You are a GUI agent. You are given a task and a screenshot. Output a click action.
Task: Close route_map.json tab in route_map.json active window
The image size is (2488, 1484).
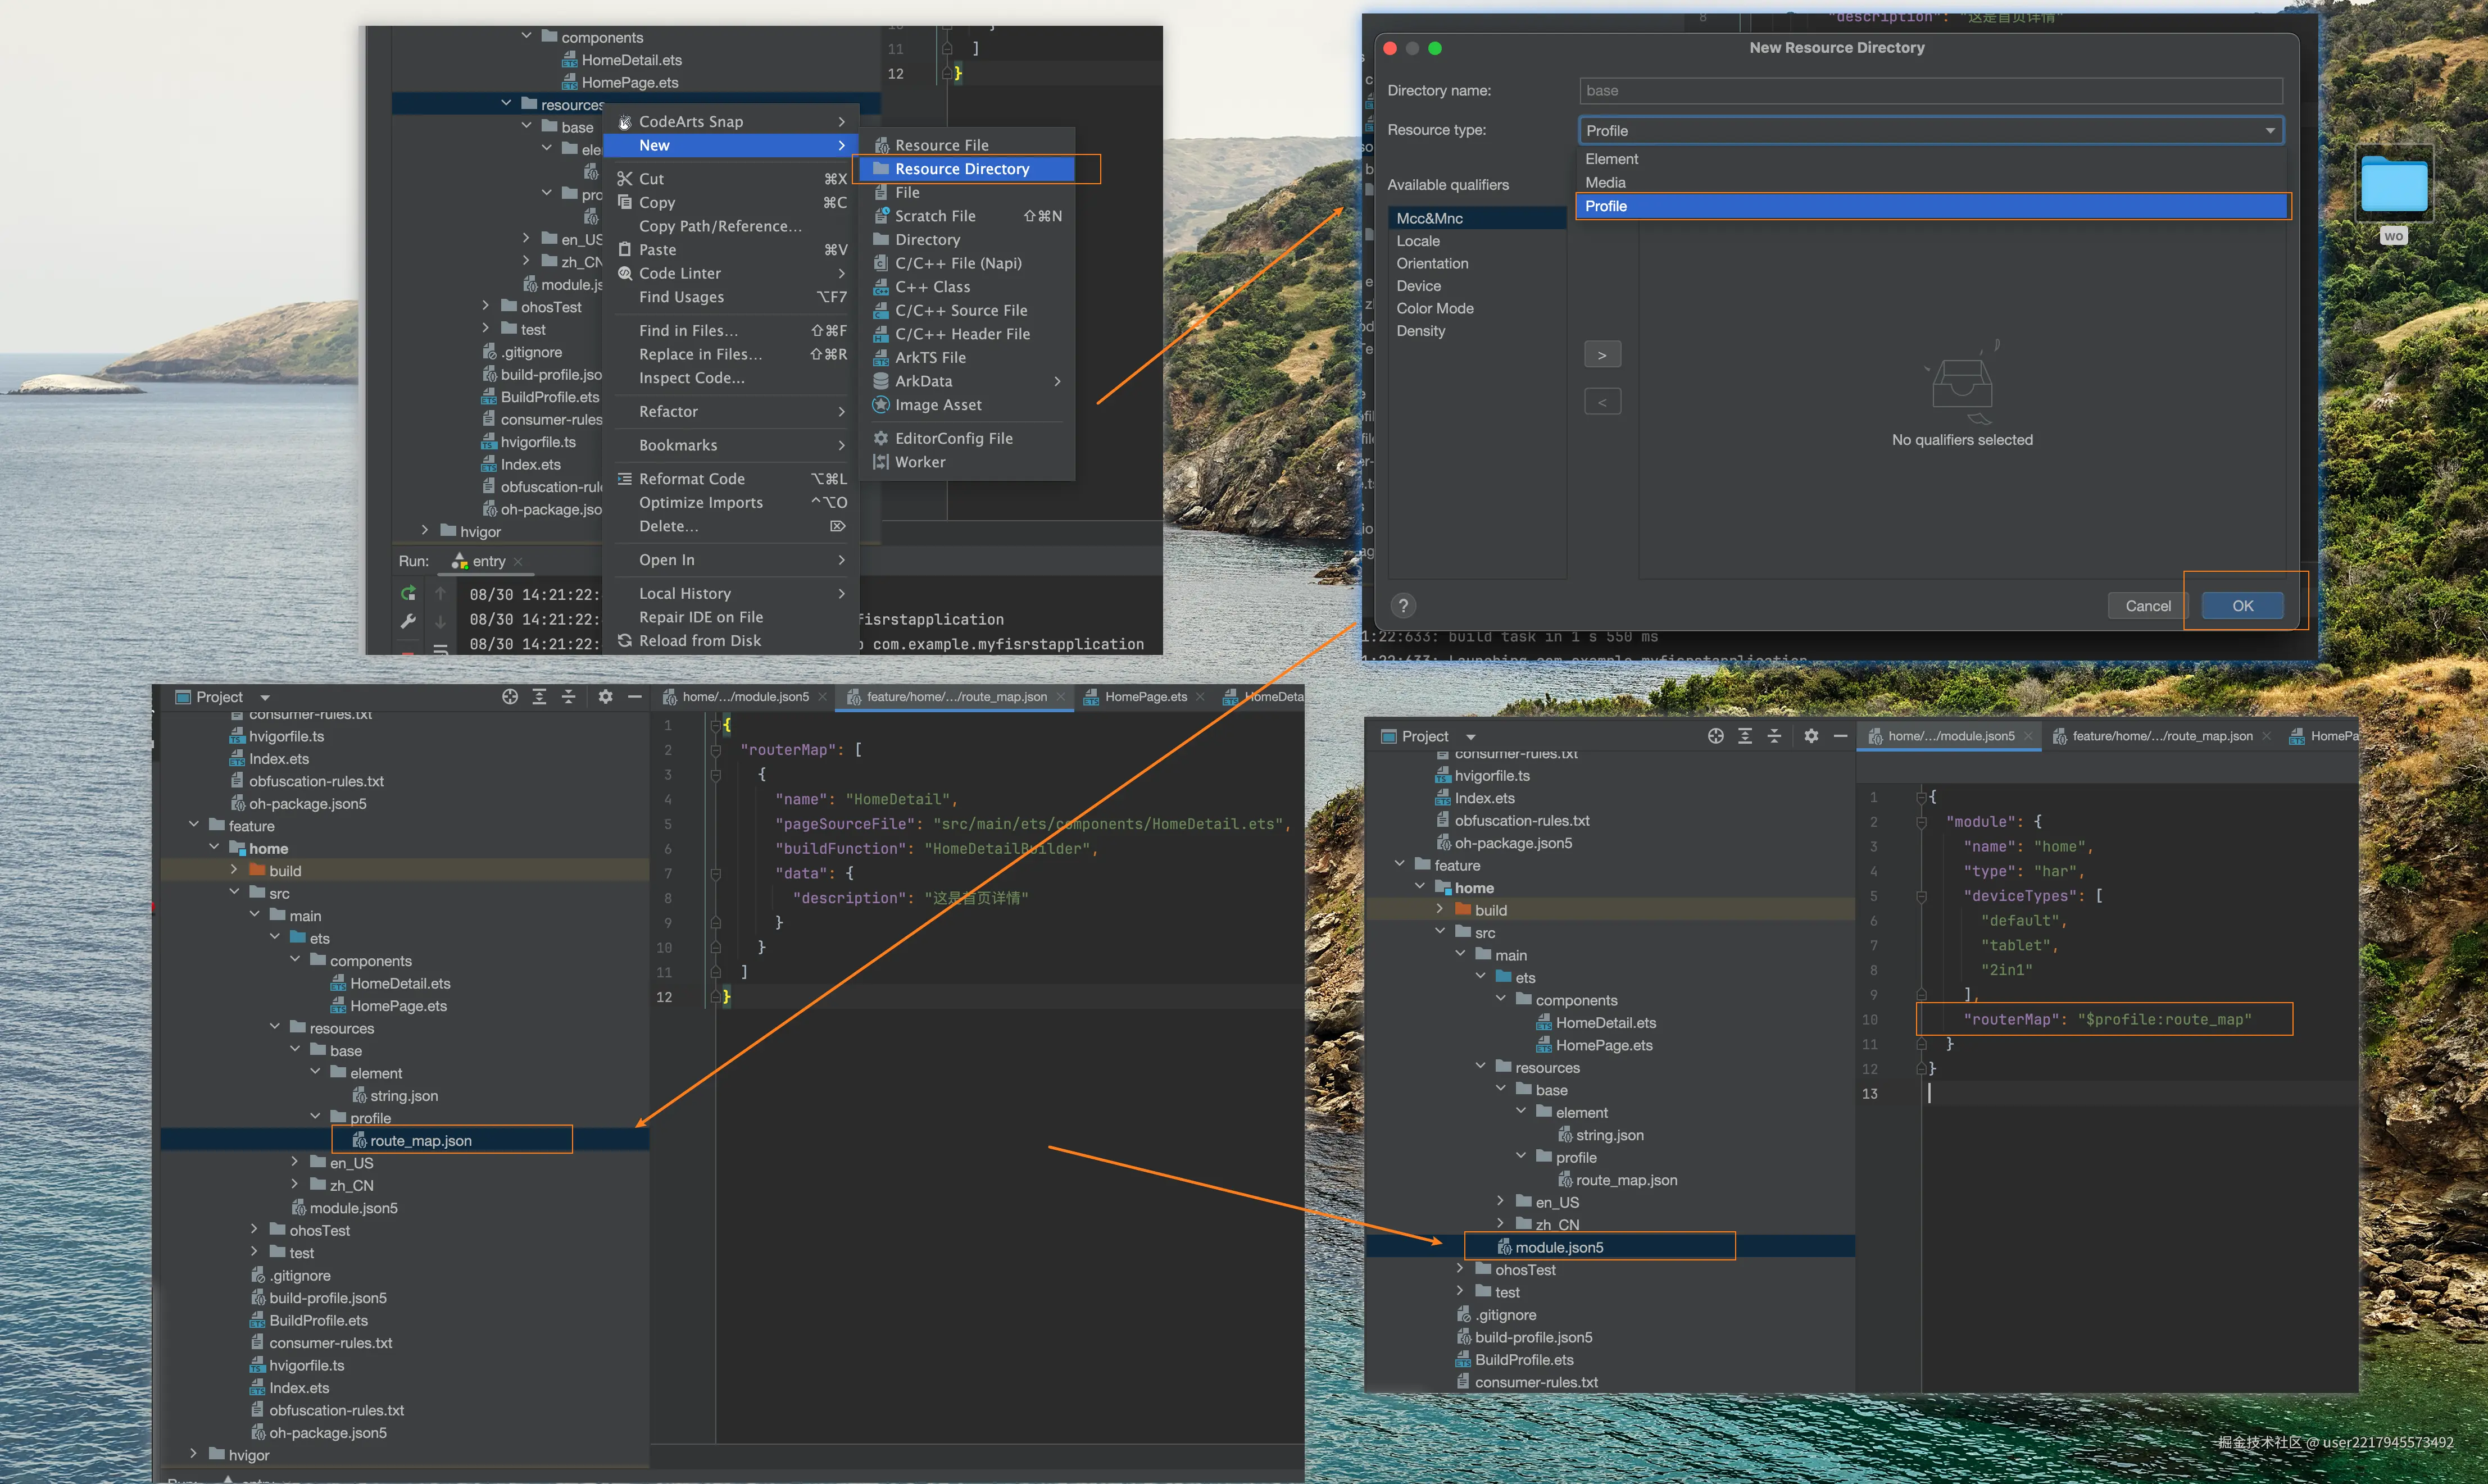pos(1061,697)
